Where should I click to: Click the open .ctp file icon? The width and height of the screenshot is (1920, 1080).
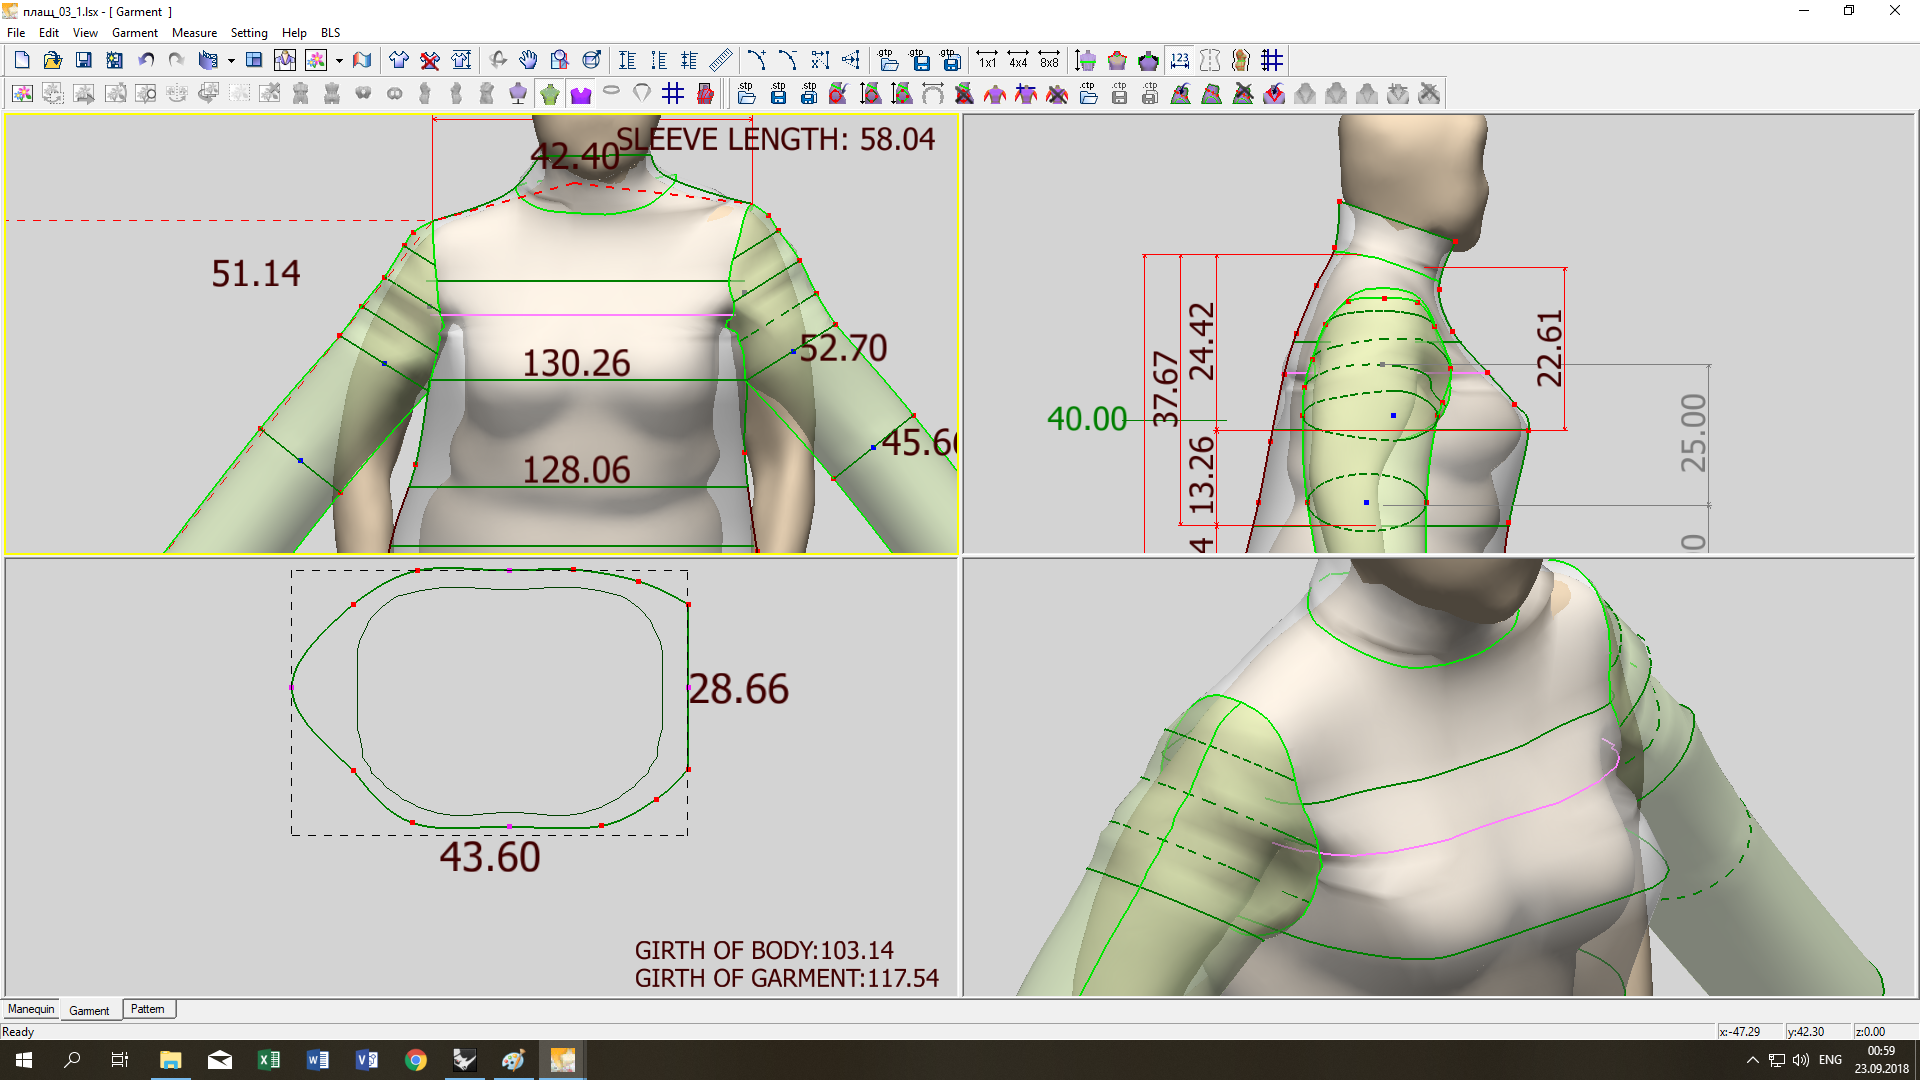(1088, 94)
